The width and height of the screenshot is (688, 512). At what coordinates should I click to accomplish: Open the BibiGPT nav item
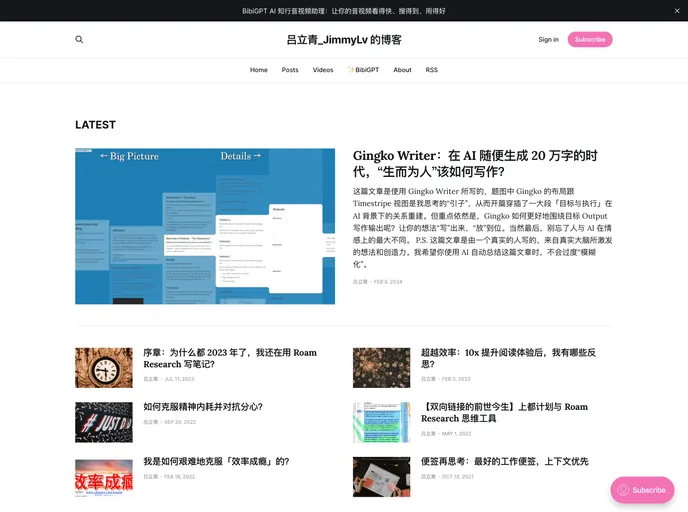point(363,70)
